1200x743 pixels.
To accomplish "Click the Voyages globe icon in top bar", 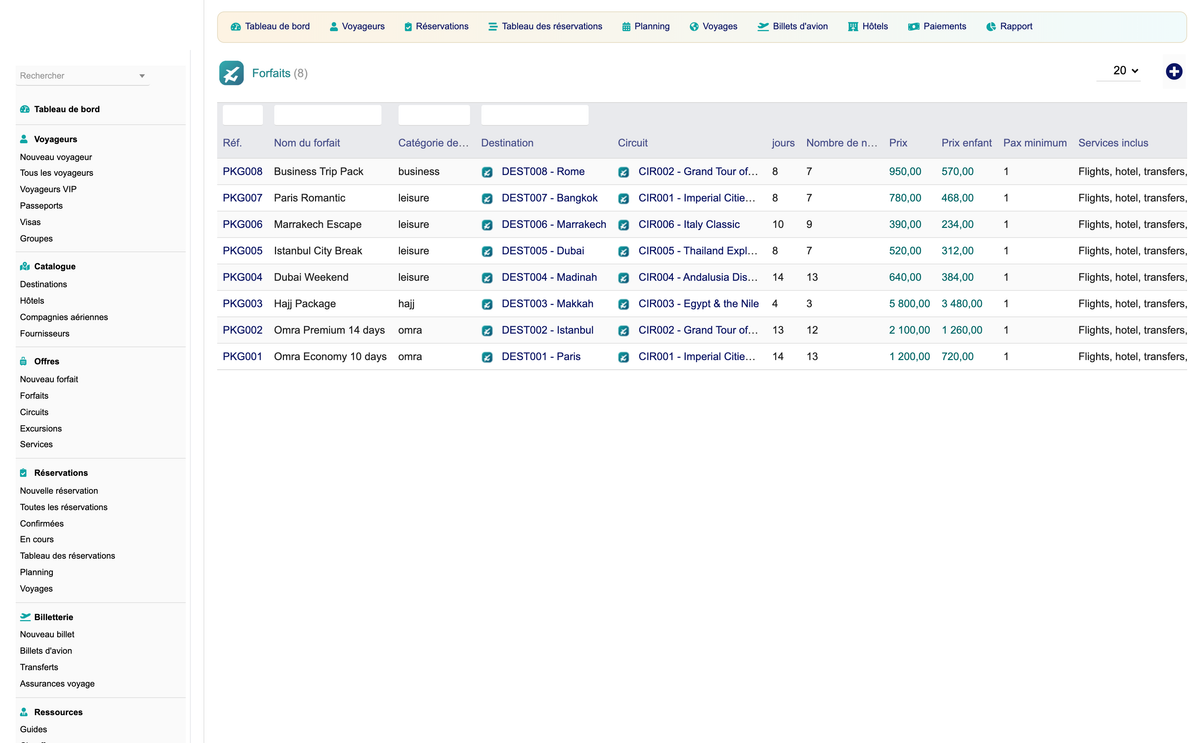I will pyautogui.click(x=694, y=27).
